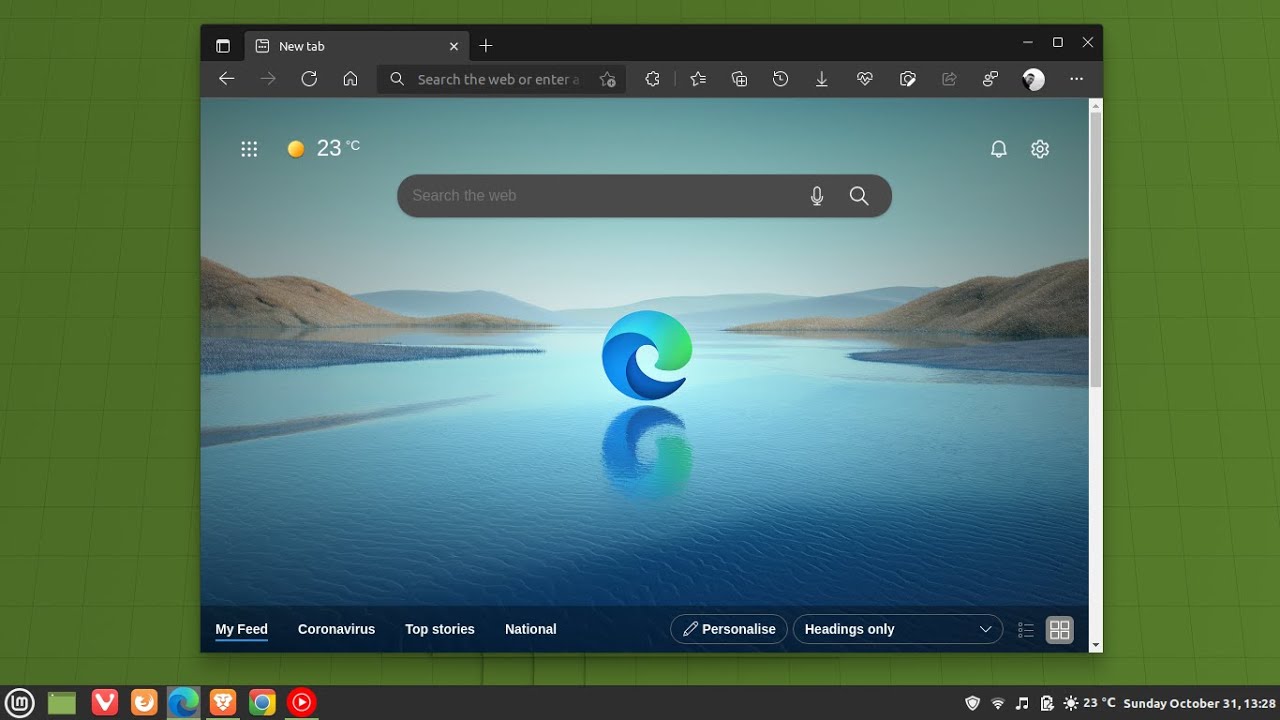1280x720 pixels.
Task: Expand the Headings only dropdown
Action: tap(898, 629)
